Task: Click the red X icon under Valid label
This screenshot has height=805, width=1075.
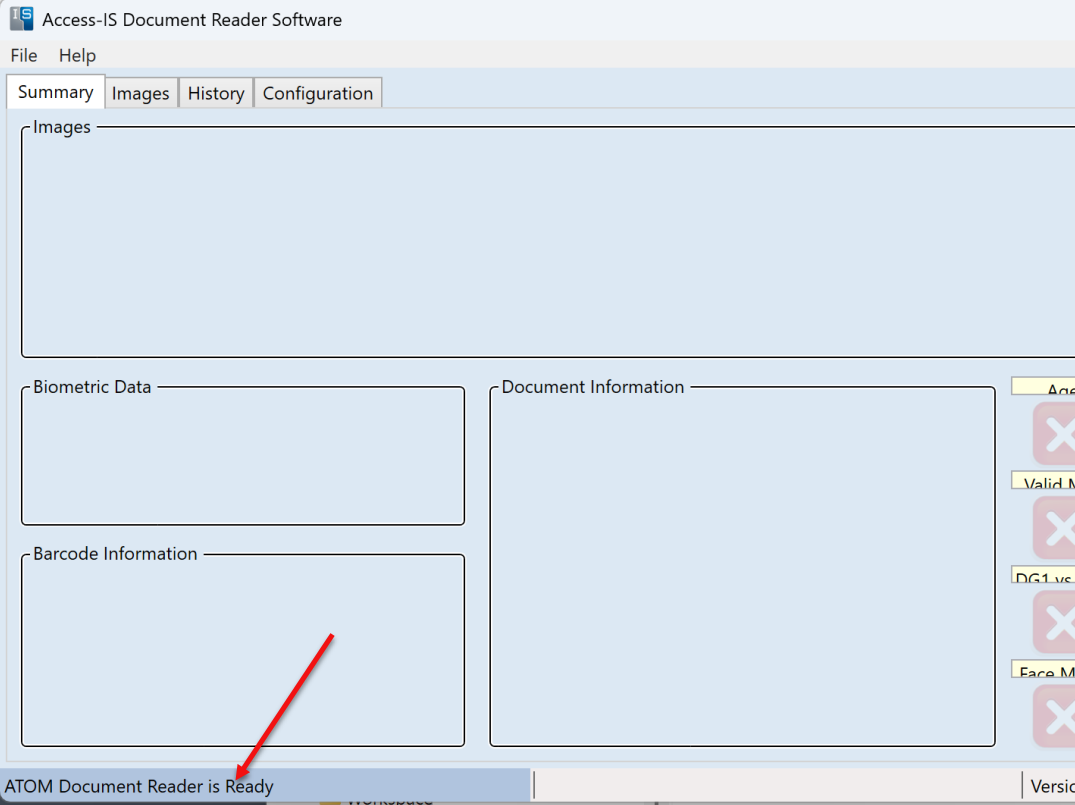Action: [1054, 528]
